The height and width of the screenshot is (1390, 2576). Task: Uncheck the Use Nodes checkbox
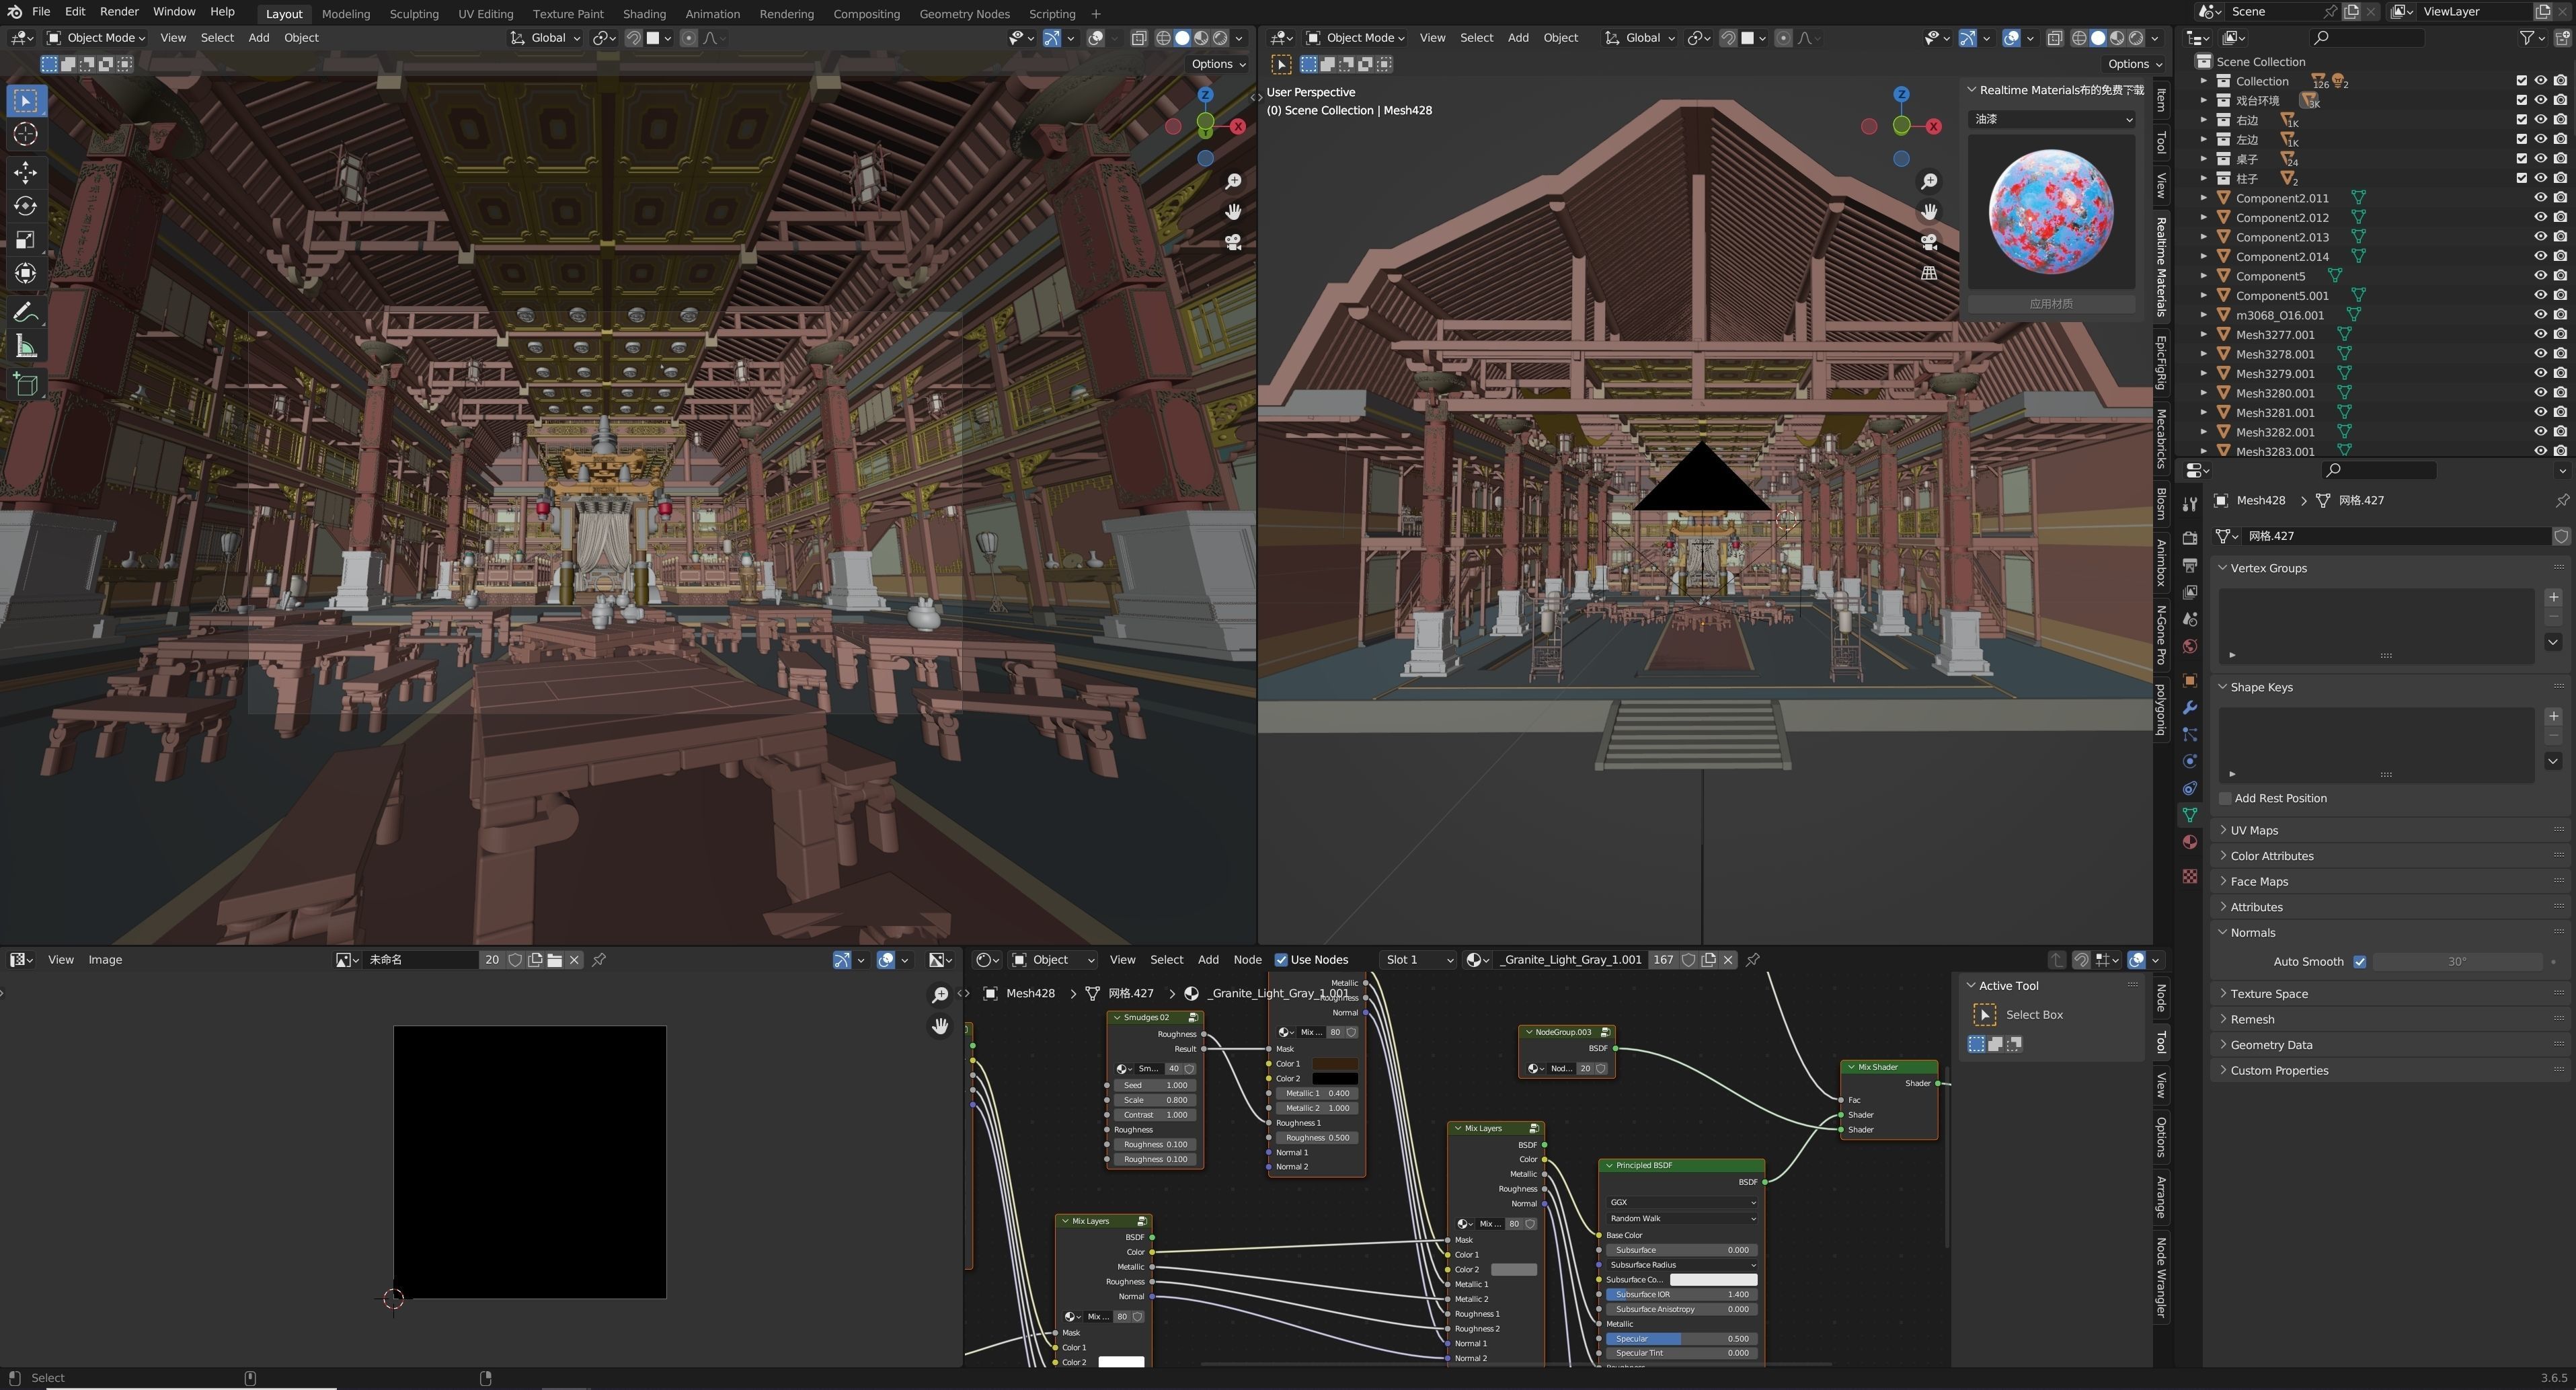coord(1281,960)
